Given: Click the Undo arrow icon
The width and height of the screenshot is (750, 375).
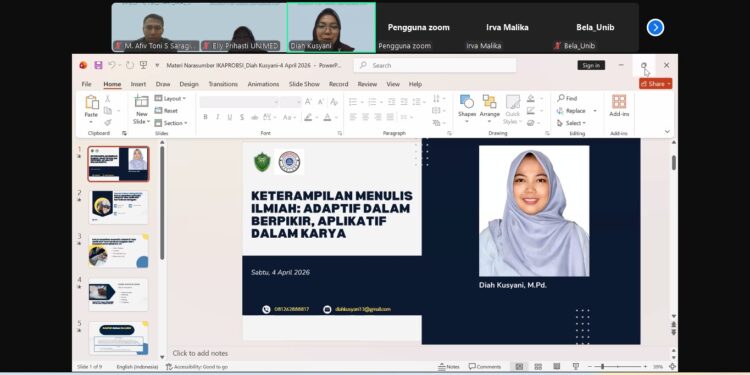Looking at the screenshot, I should point(112,65).
